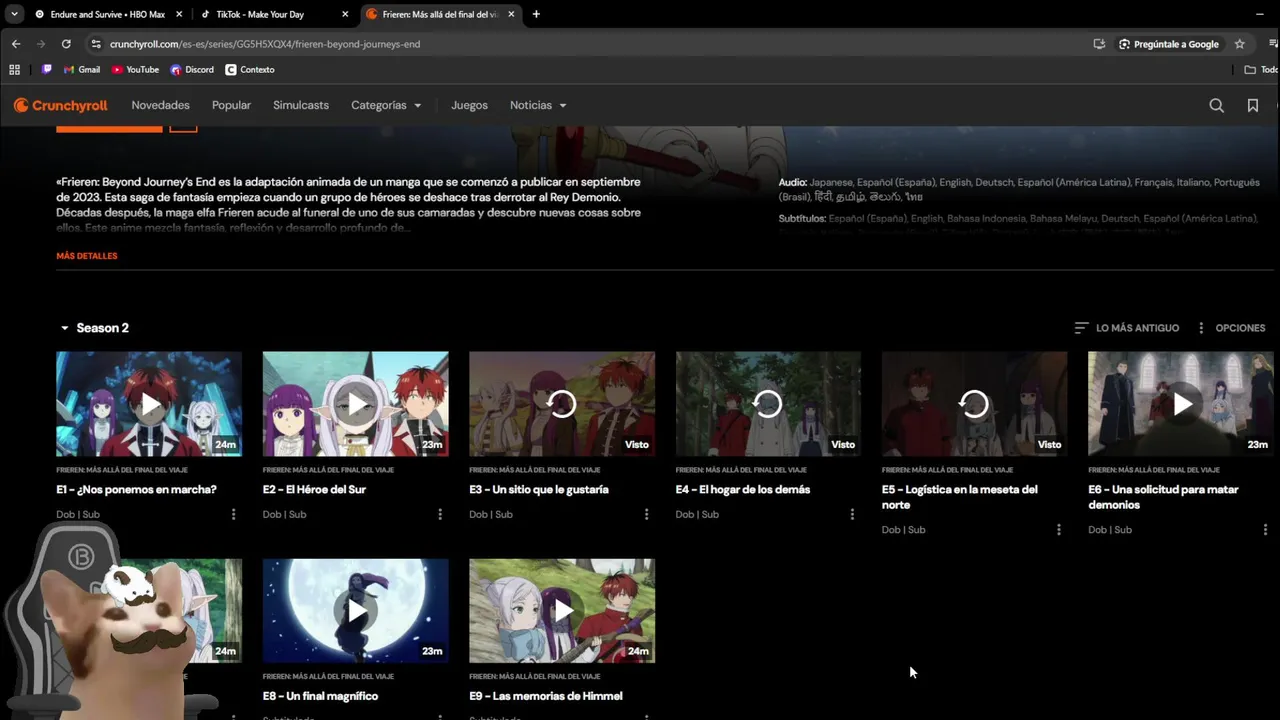
Task: Open the more options dots for E2
Action: (440, 514)
